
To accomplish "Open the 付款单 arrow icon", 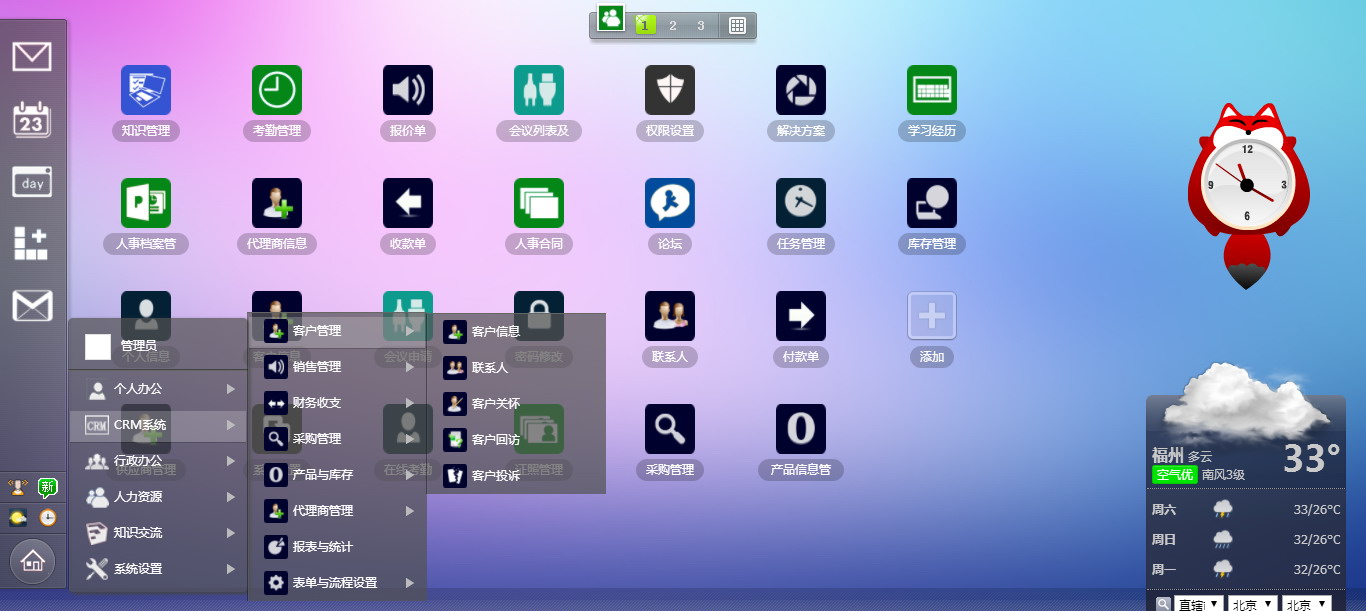I will click(x=801, y=317).
